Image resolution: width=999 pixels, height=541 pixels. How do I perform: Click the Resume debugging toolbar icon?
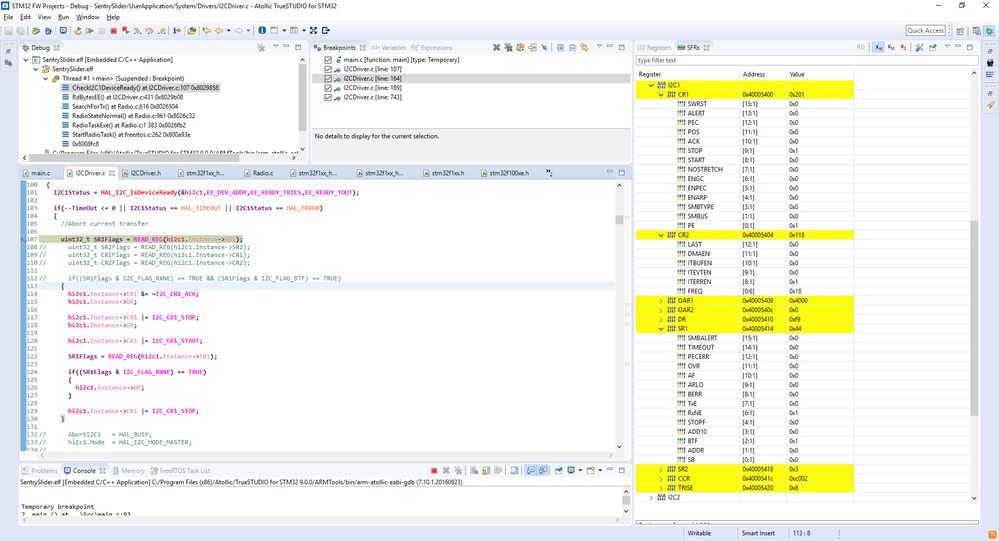coord(89,31)
